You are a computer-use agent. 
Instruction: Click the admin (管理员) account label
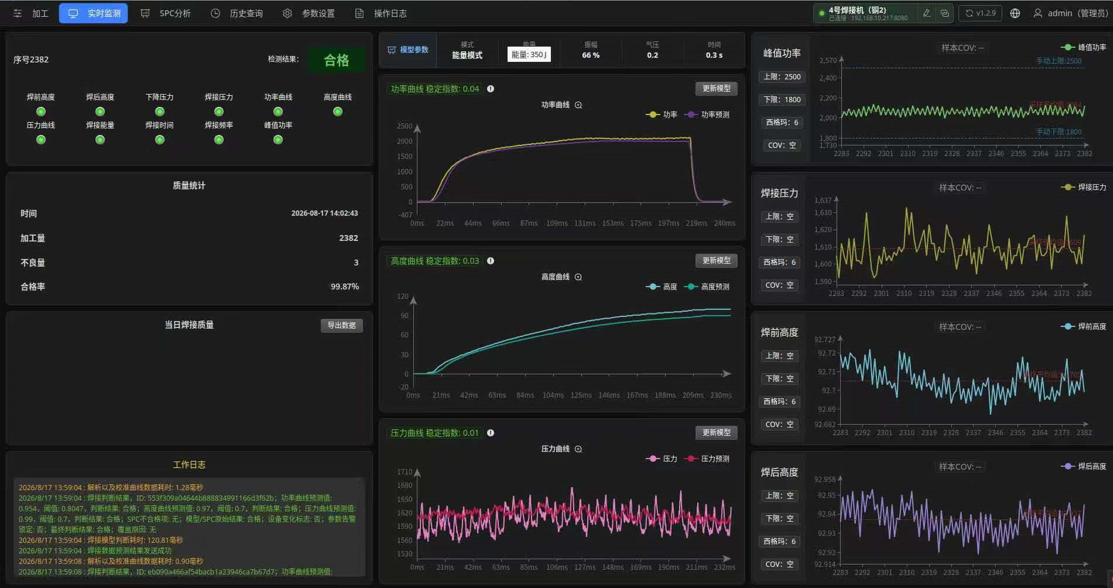pyautogui.click(x=1078, y=13)
